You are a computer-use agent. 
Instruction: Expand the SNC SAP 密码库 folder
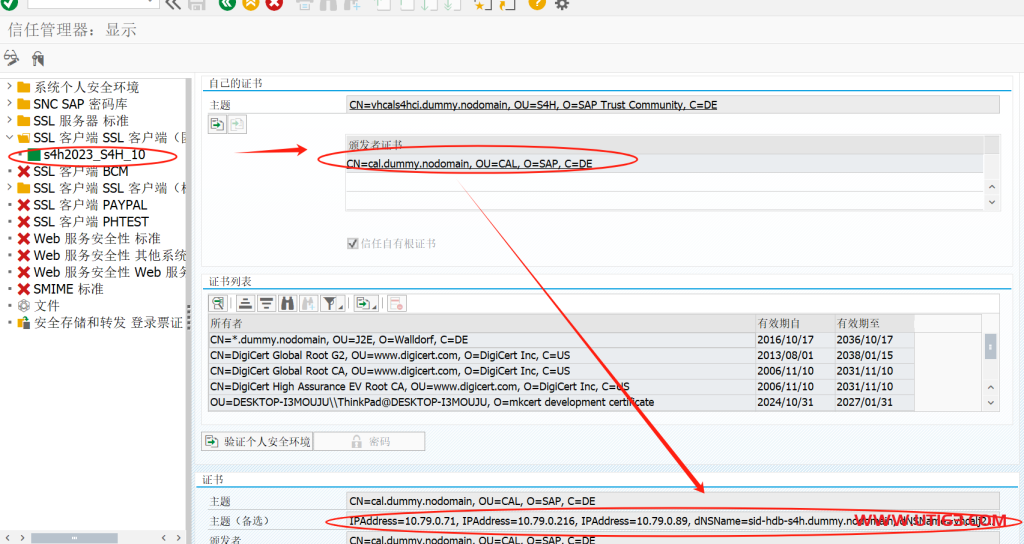pyautogui.click(x=9, y=104)
